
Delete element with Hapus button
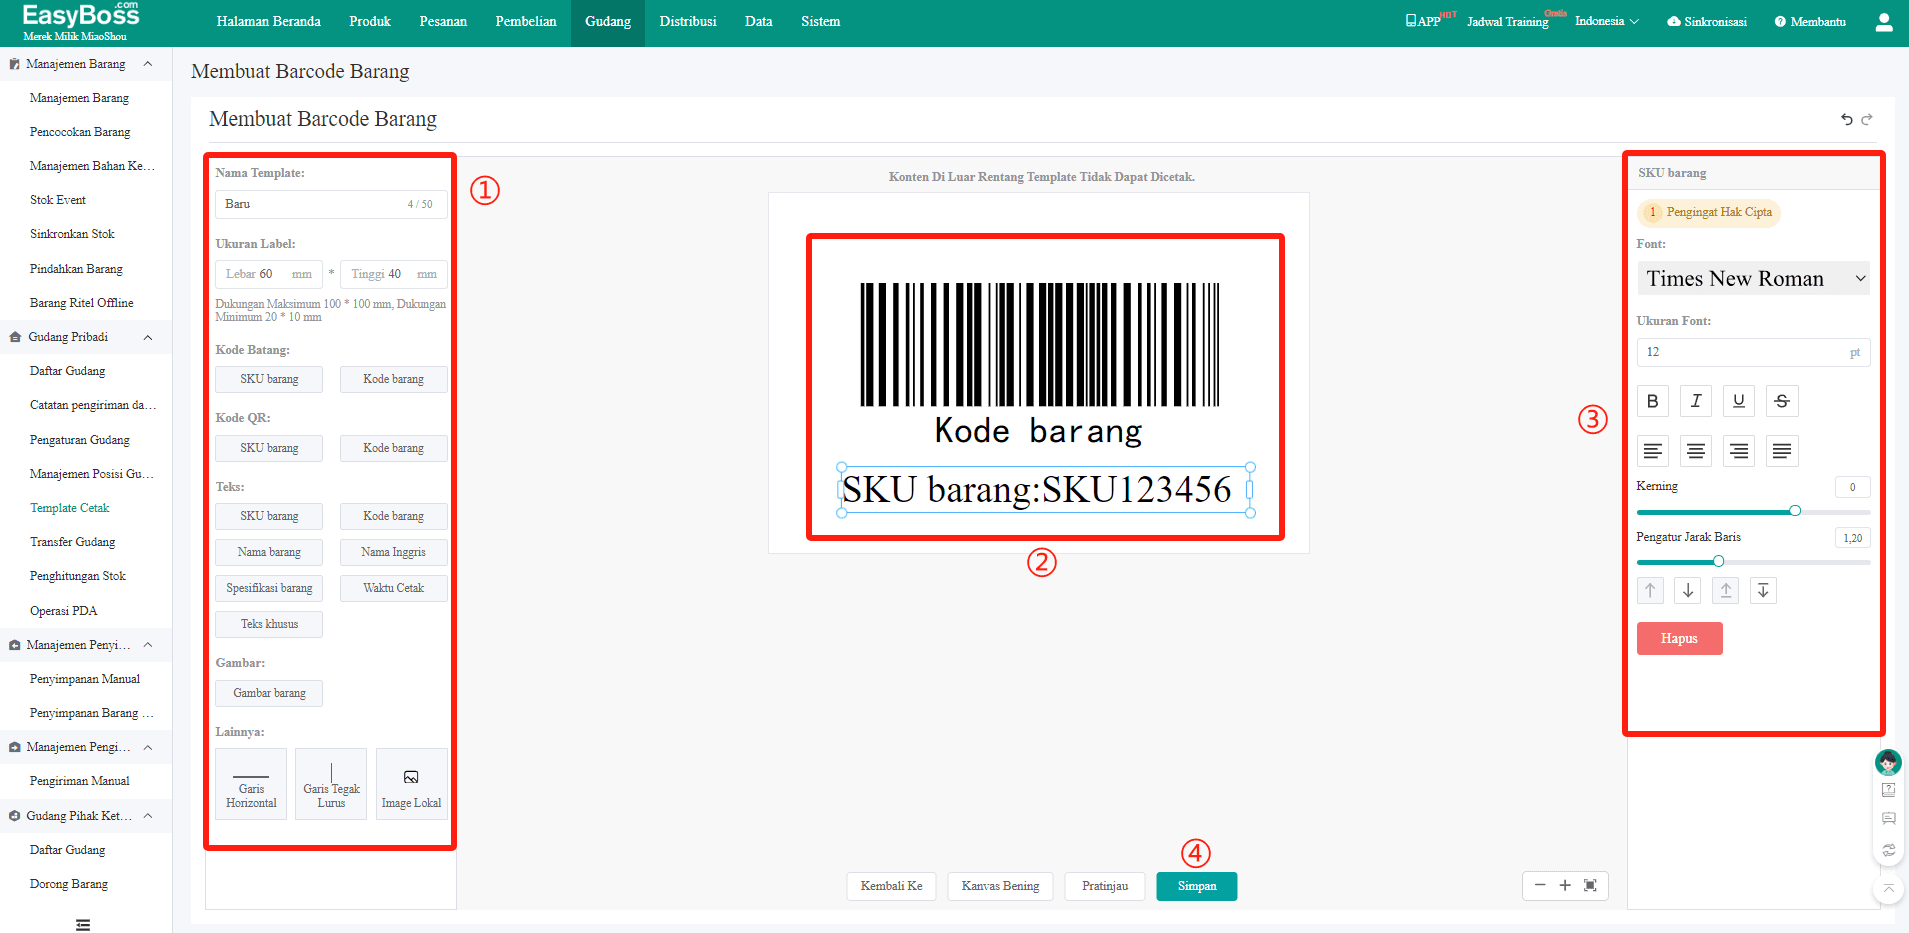[1680, 638]
